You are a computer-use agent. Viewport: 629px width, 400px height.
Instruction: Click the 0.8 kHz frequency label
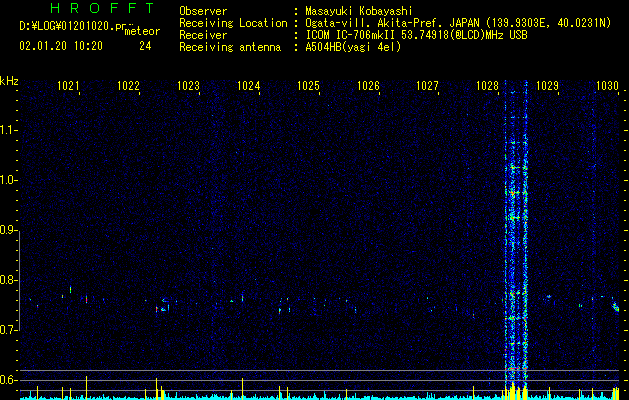(8, 280)
